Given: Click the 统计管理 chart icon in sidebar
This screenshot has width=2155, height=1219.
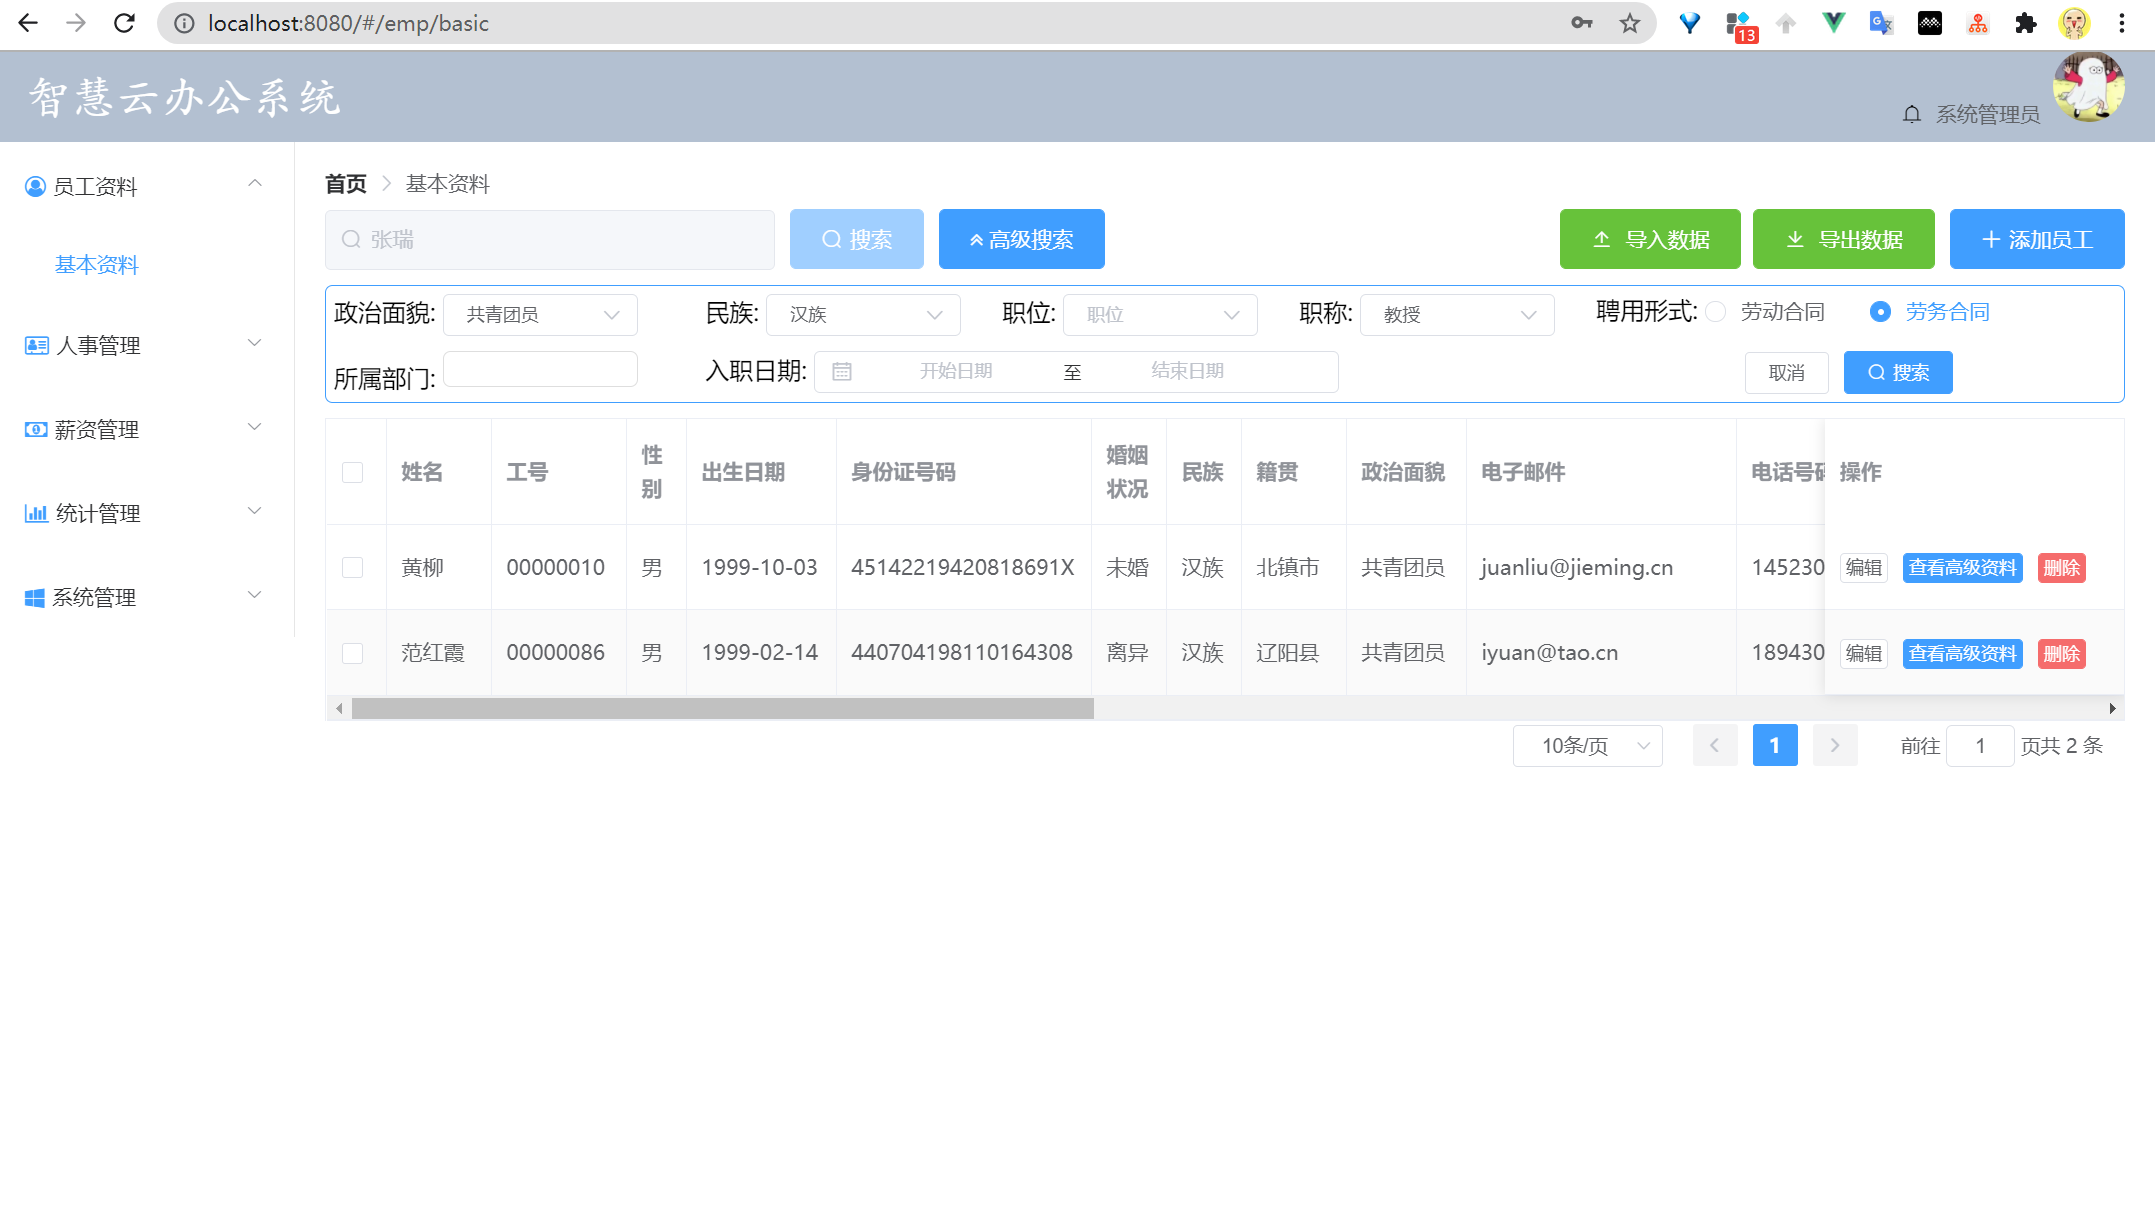Looking at the screenshot, I should pyautogui.click(x=36, y=514).
